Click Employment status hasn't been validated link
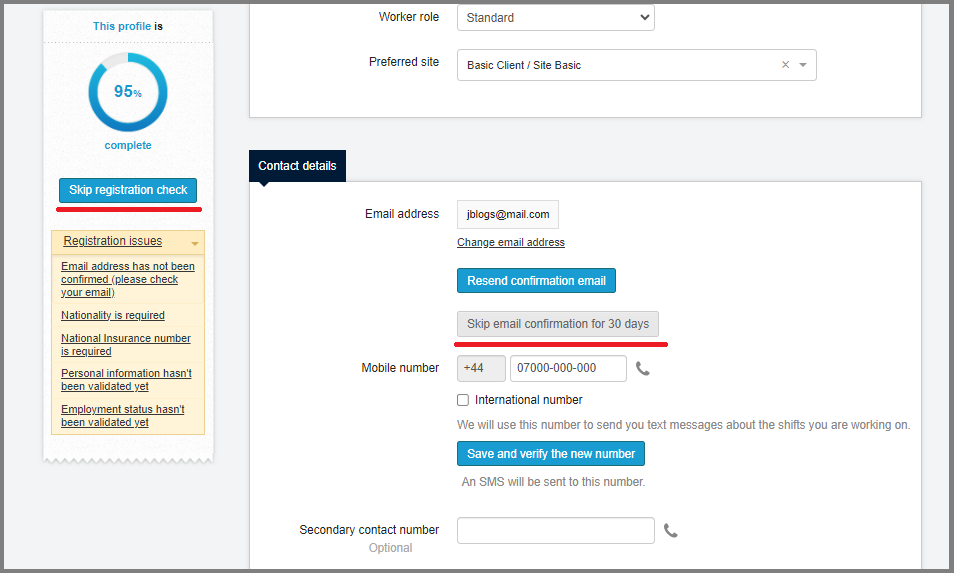 tap(122, 416)
